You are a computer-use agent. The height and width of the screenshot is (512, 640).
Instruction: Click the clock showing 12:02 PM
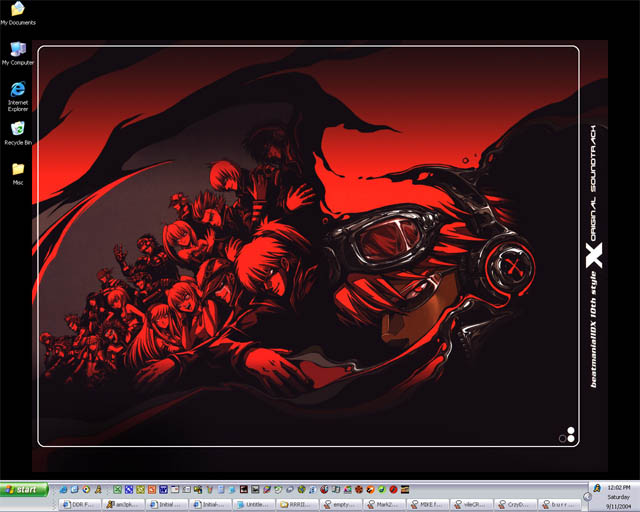(618, 488)
